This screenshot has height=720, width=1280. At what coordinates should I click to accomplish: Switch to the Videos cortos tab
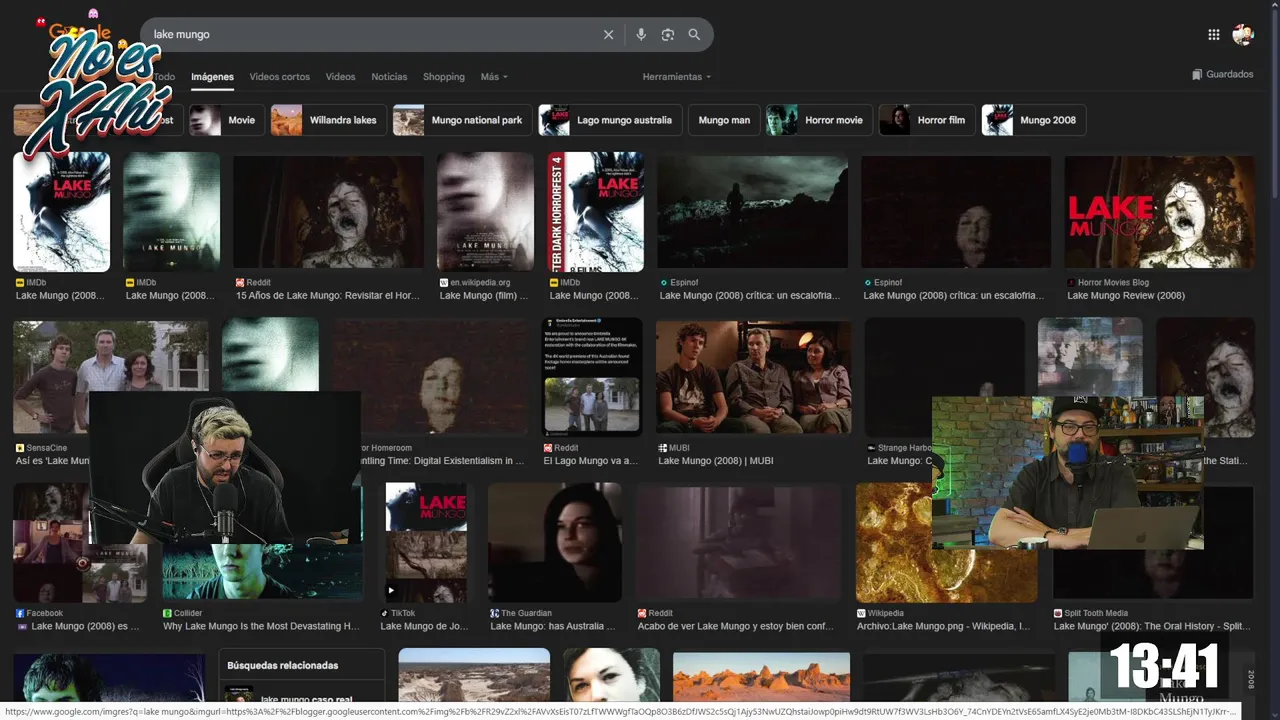(279, 77)
